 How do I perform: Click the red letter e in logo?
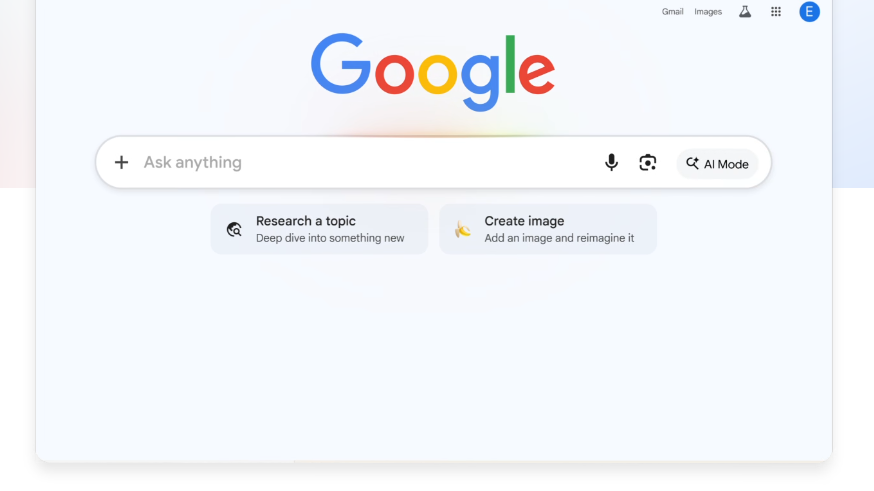[536, 72]
